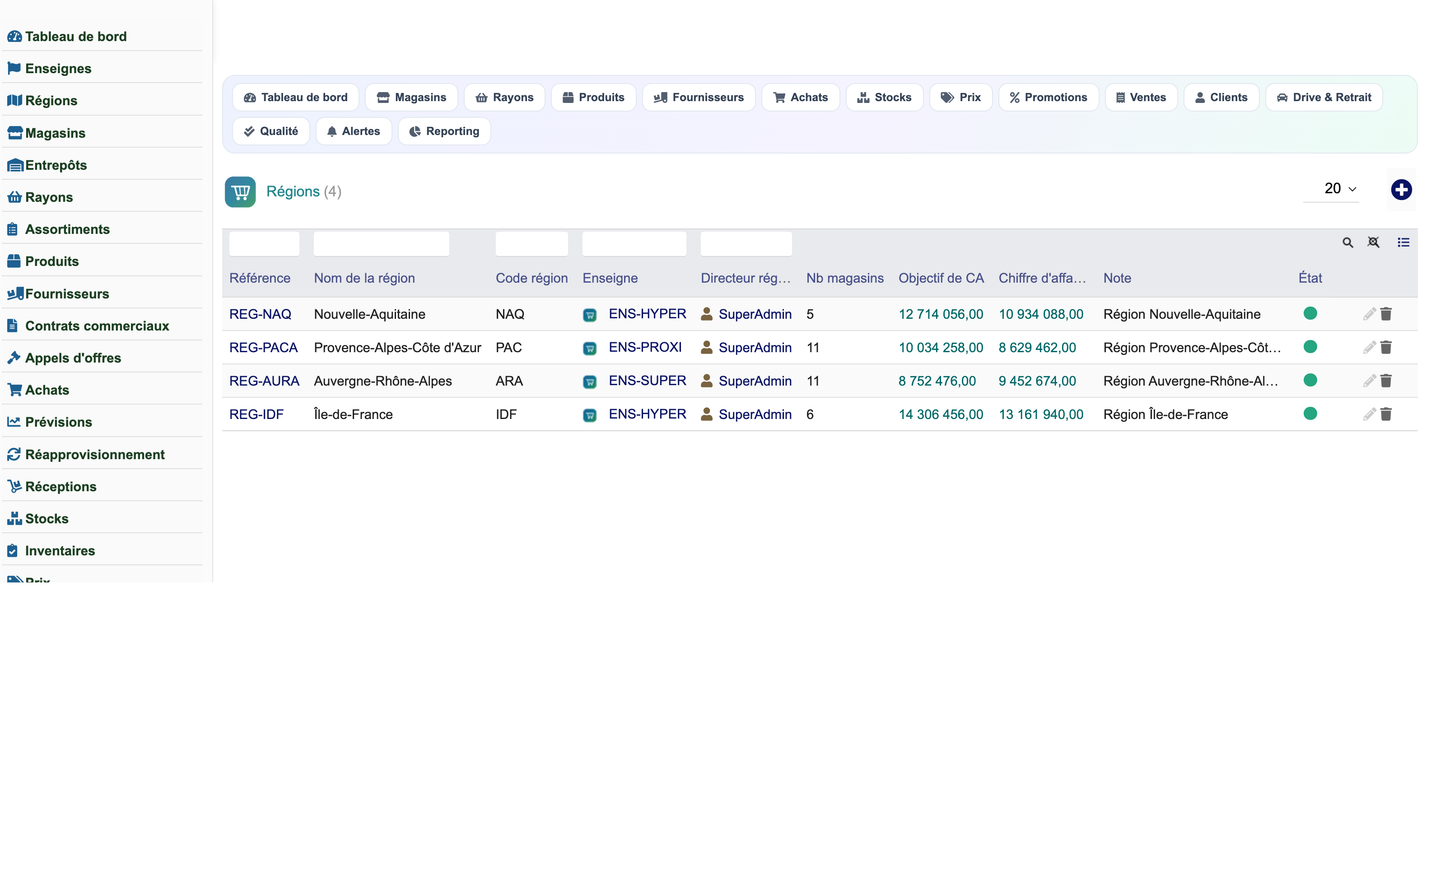Screen dimensions: 1445x894
Task: Click the 9 452 674,00 revenue value
Action: (x=1037, y=381)
